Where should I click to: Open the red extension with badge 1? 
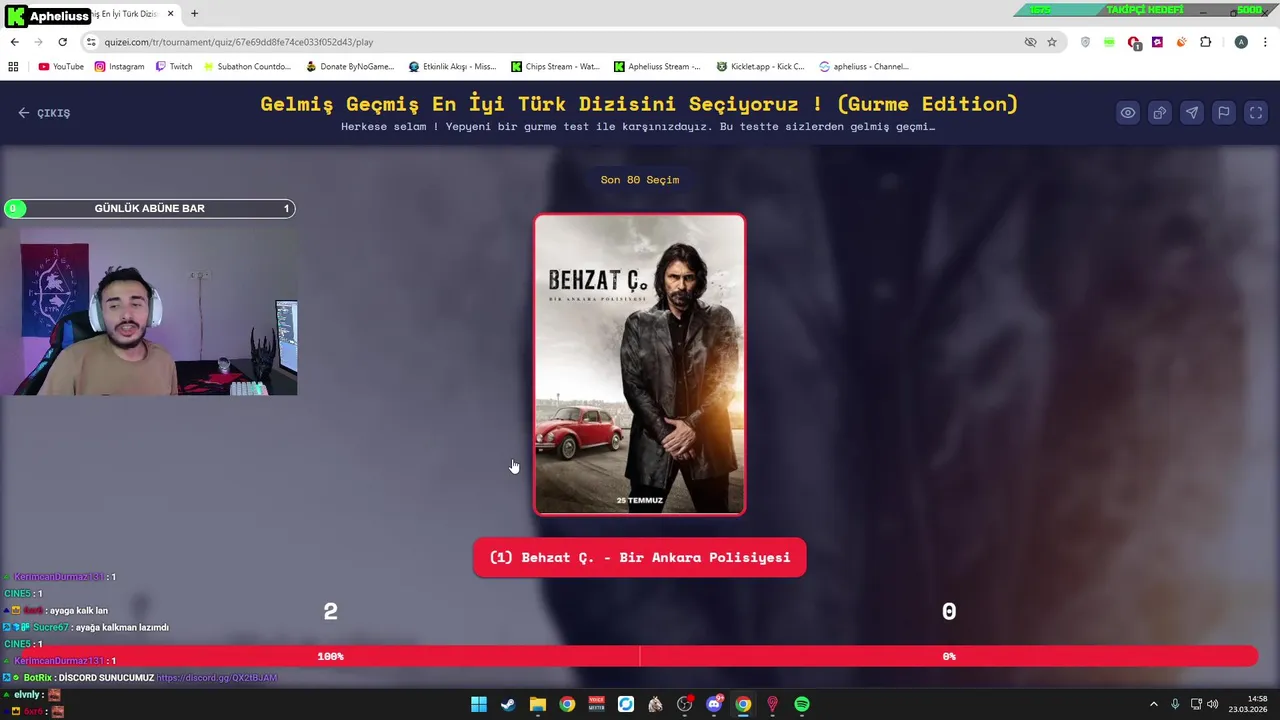coord(1134,42)
